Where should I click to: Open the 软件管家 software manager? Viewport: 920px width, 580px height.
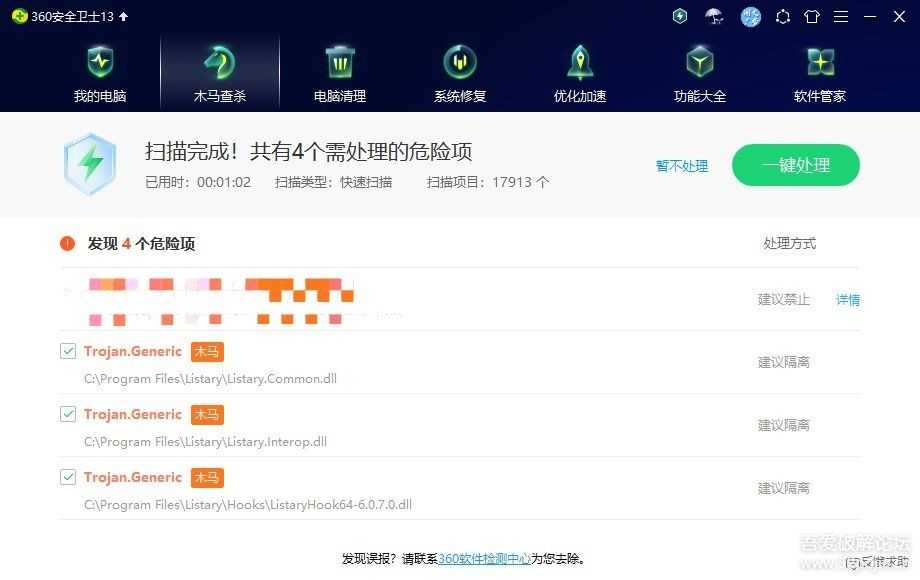820,74
